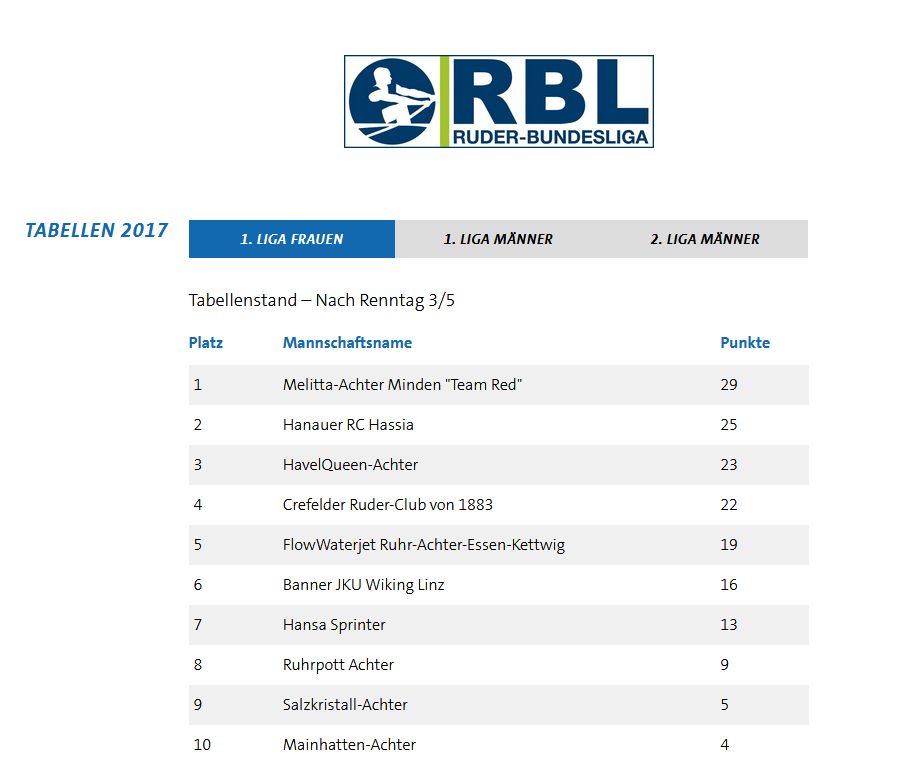Click the Platz column header
Image resolution: width=921 pixels, height=779 pixels.
(x=206, y=343)
